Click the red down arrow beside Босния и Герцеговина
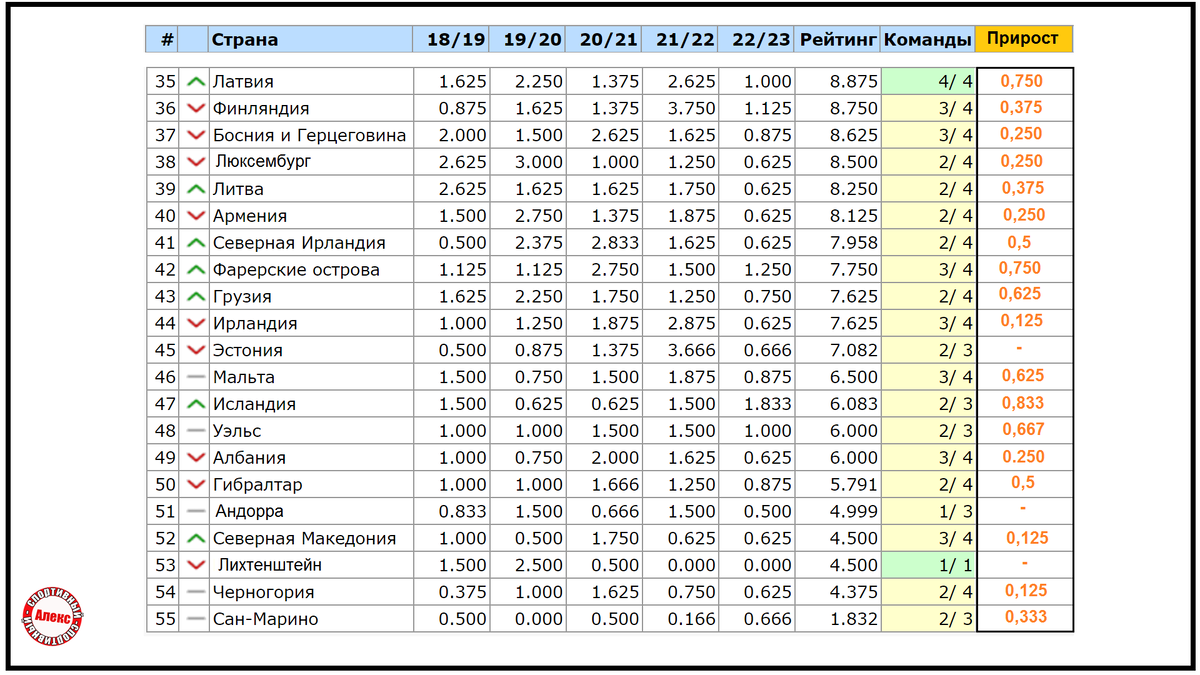This screenshot has height=675, width=1200. coord(196,135)
